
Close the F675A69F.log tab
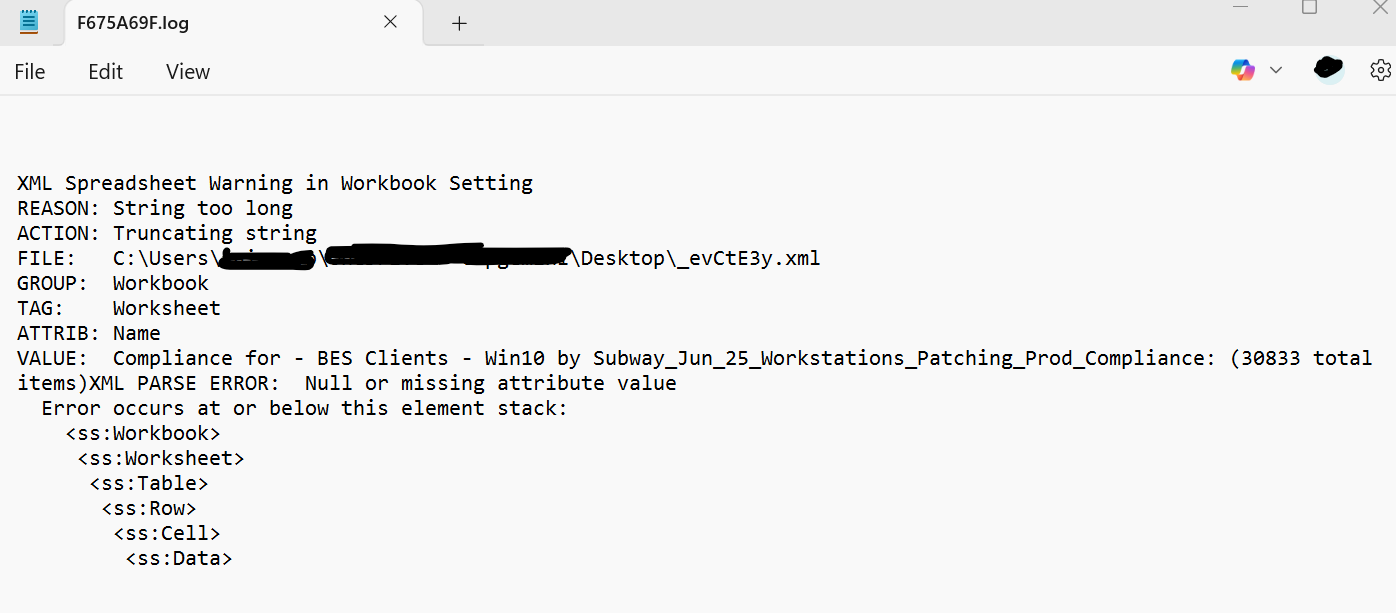tap(391, 22)
